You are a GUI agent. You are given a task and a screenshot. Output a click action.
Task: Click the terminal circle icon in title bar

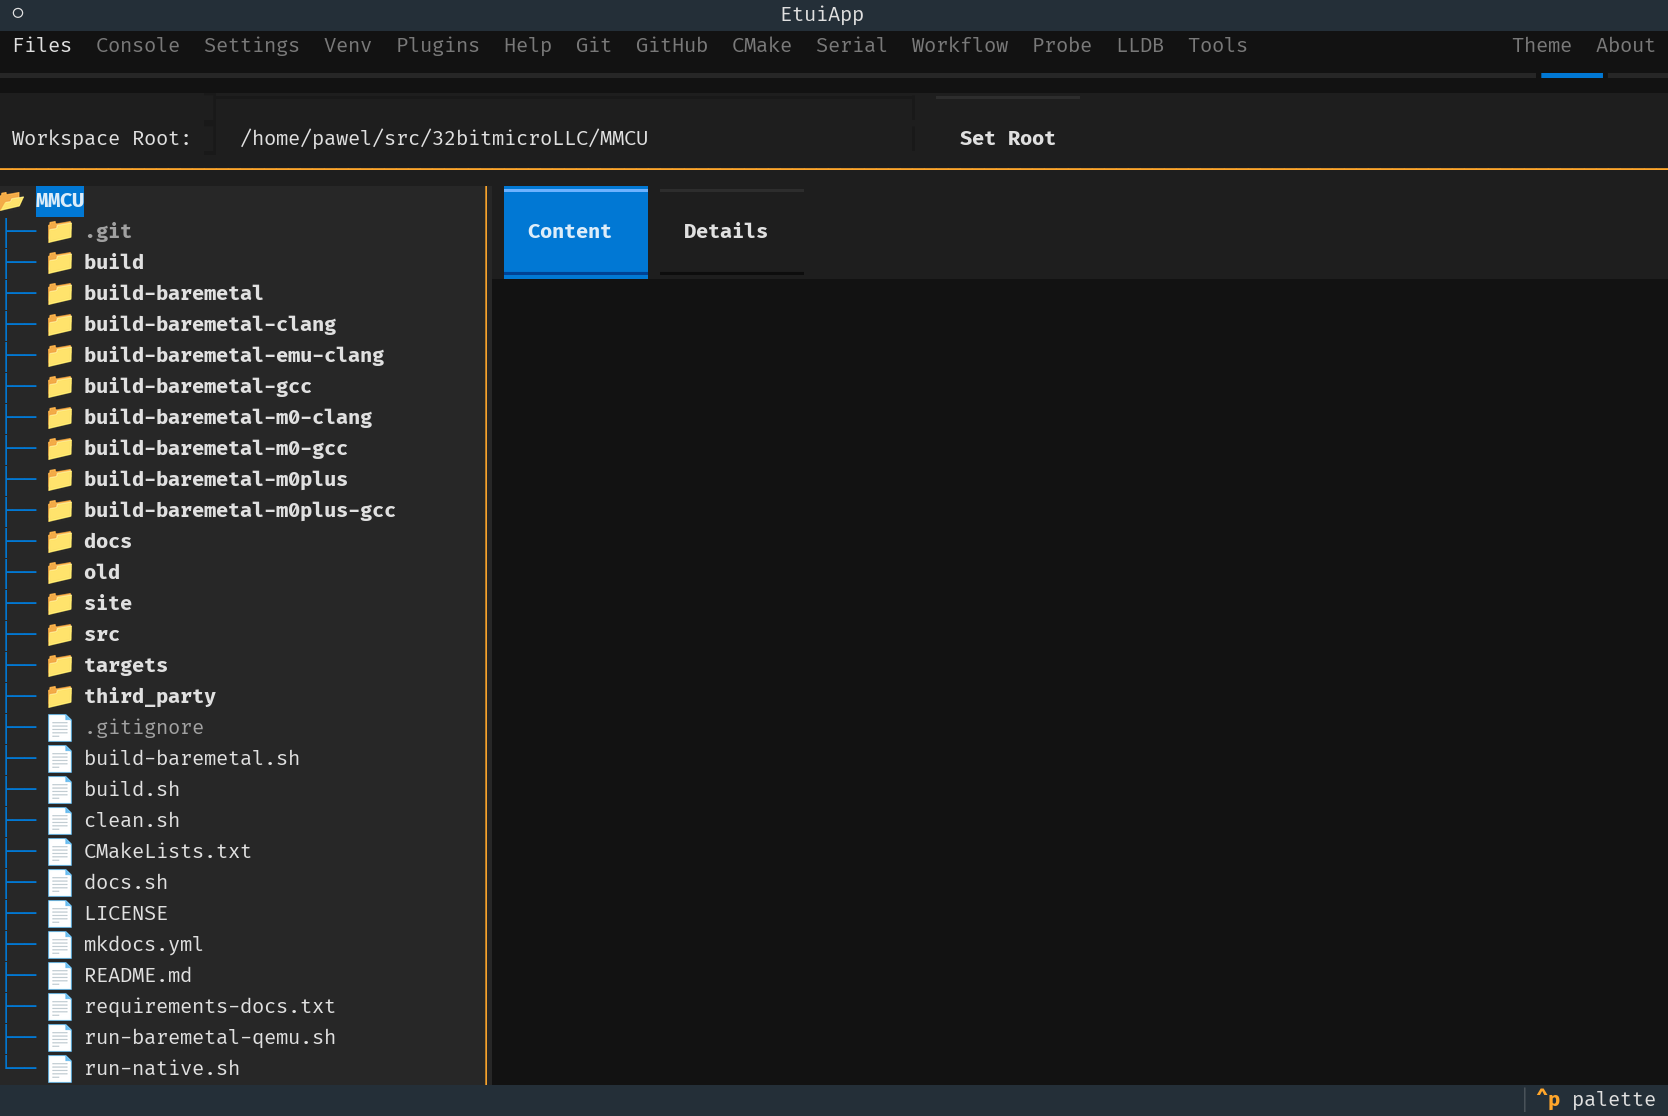pos(18,13)
